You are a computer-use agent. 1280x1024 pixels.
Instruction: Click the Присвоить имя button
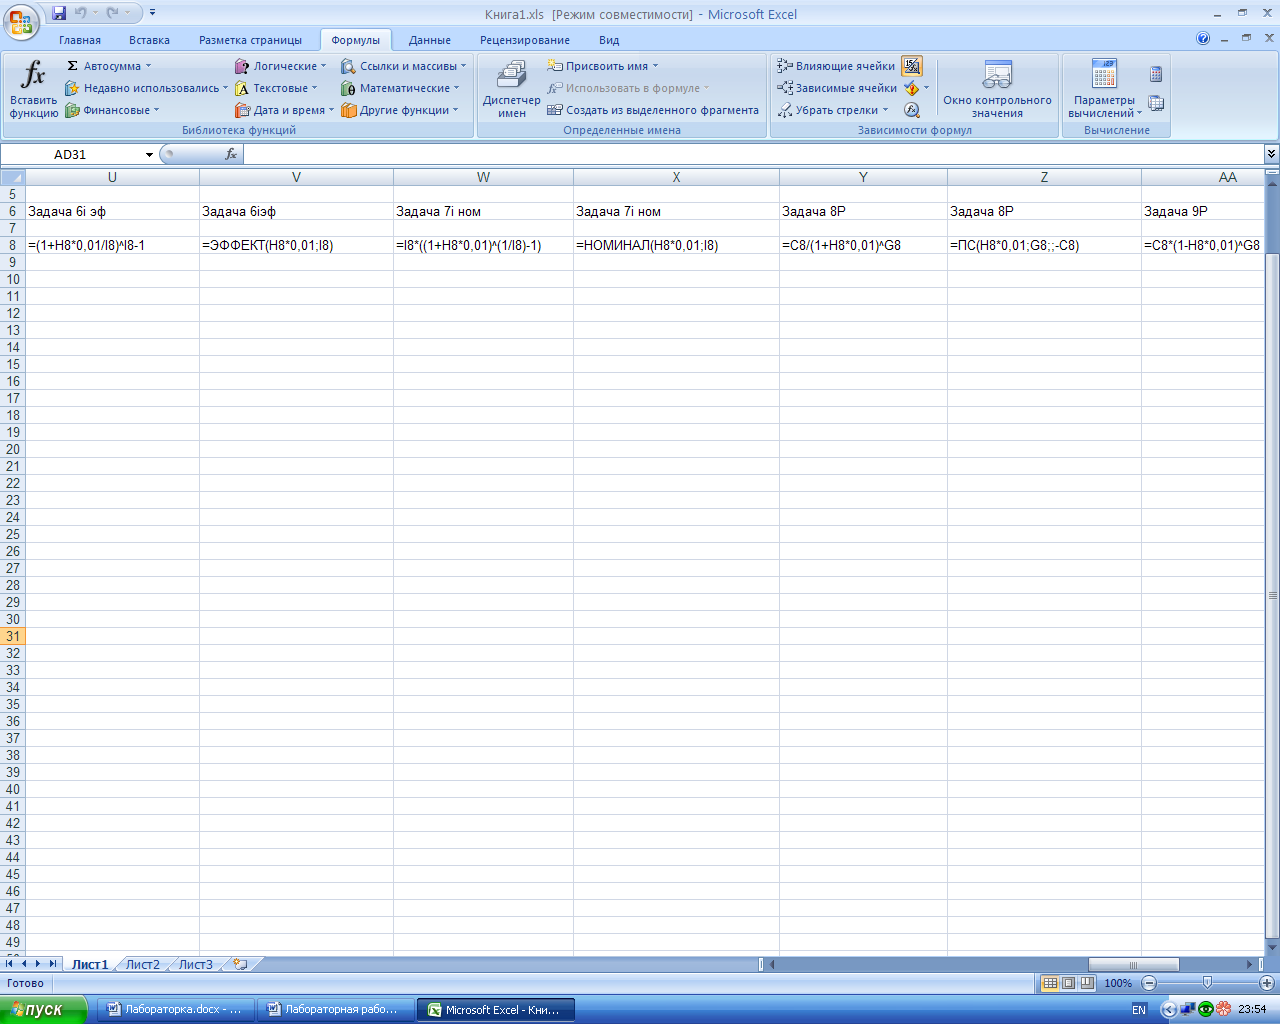[602, 66]
